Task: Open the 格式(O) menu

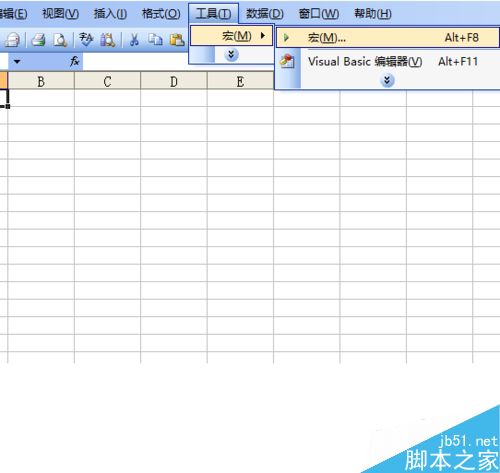Action: 161,14
